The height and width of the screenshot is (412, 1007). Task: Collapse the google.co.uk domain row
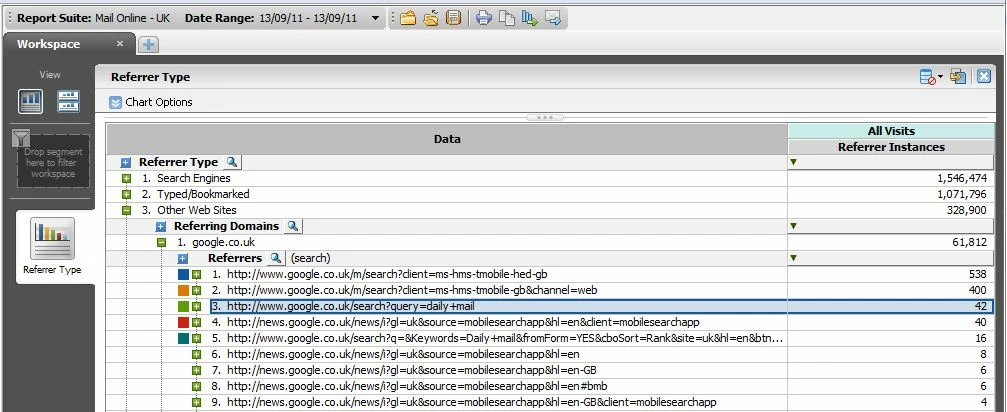tap(162, 243)
